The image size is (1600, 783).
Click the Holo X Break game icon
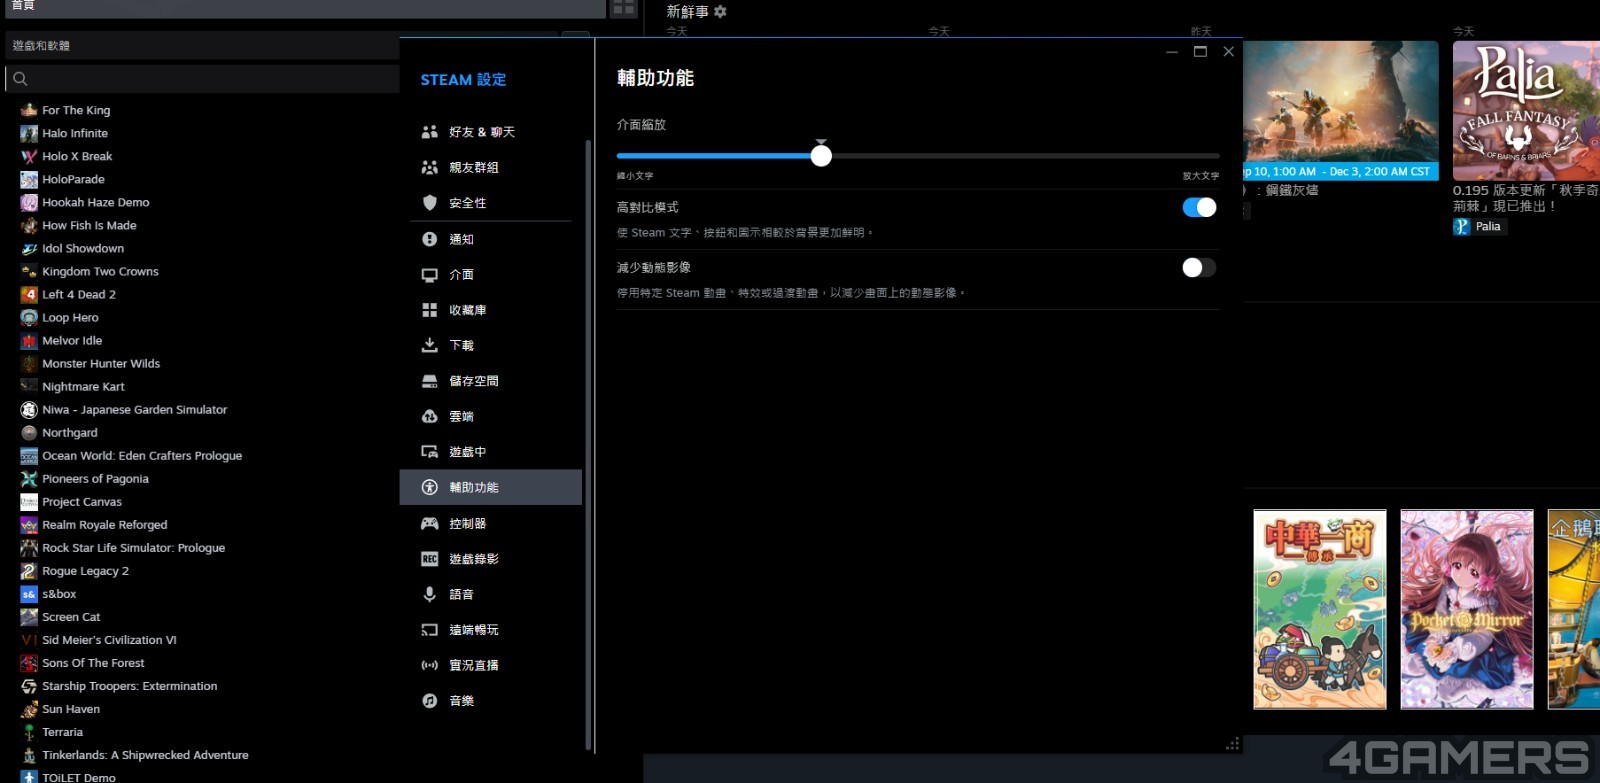coord(29,156)
